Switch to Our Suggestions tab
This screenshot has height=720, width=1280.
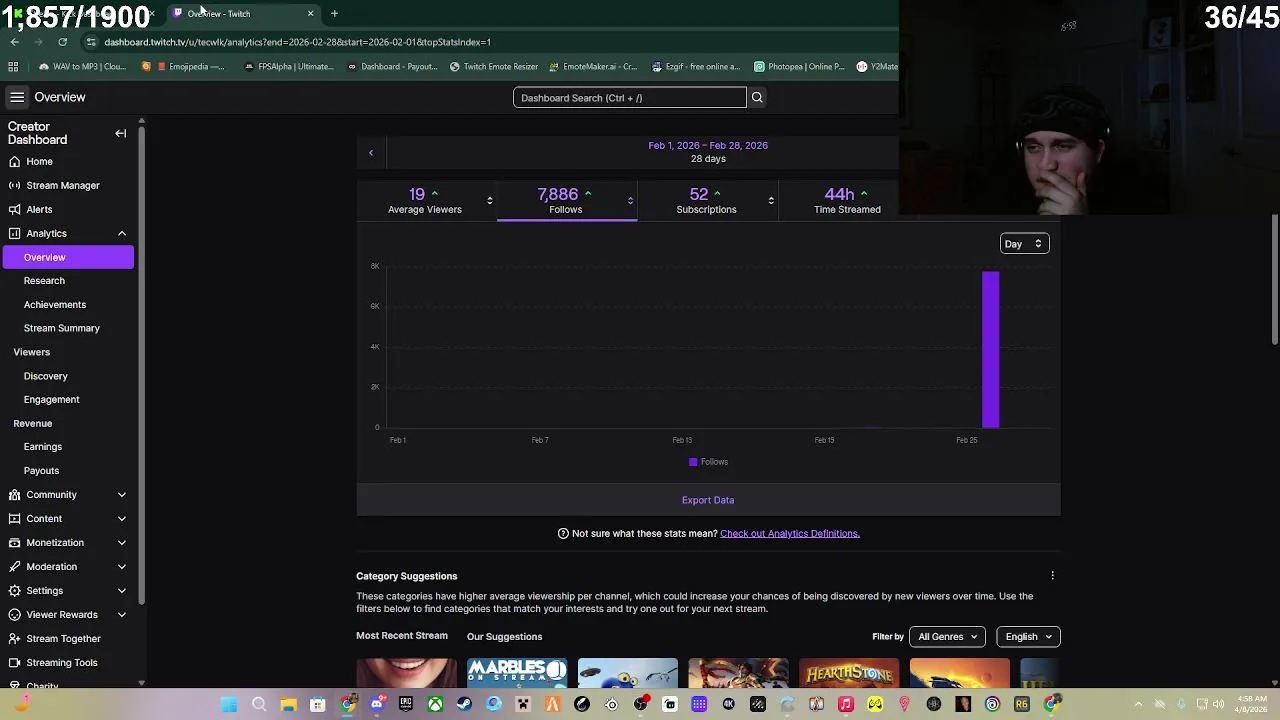coord(504,637)
